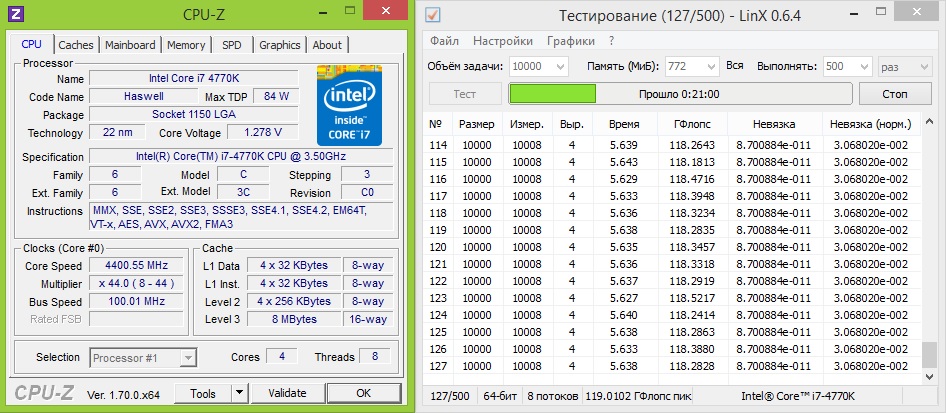The height and width of the screenshot is (413, 946).
Task: Click the Level 2 value 4 x 256 KBytes
Action: [294, 301]
